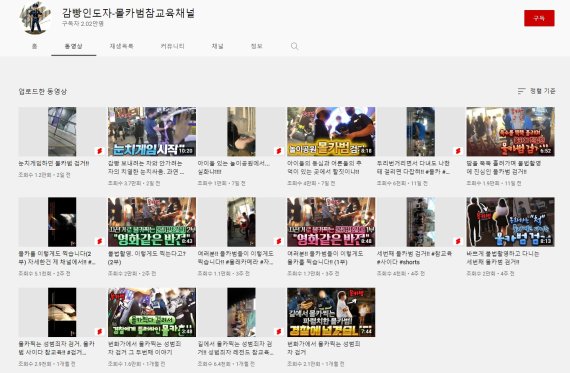Click Shorts badge on 몰카를 이렇게도 찍습니다 thumbnail

pos(99,241)
